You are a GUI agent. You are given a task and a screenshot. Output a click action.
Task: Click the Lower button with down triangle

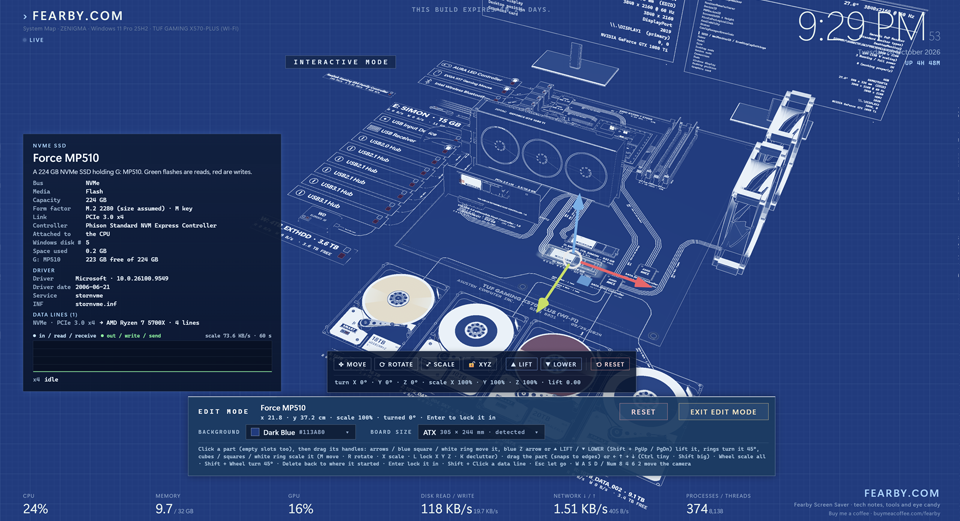coord(561,364)
